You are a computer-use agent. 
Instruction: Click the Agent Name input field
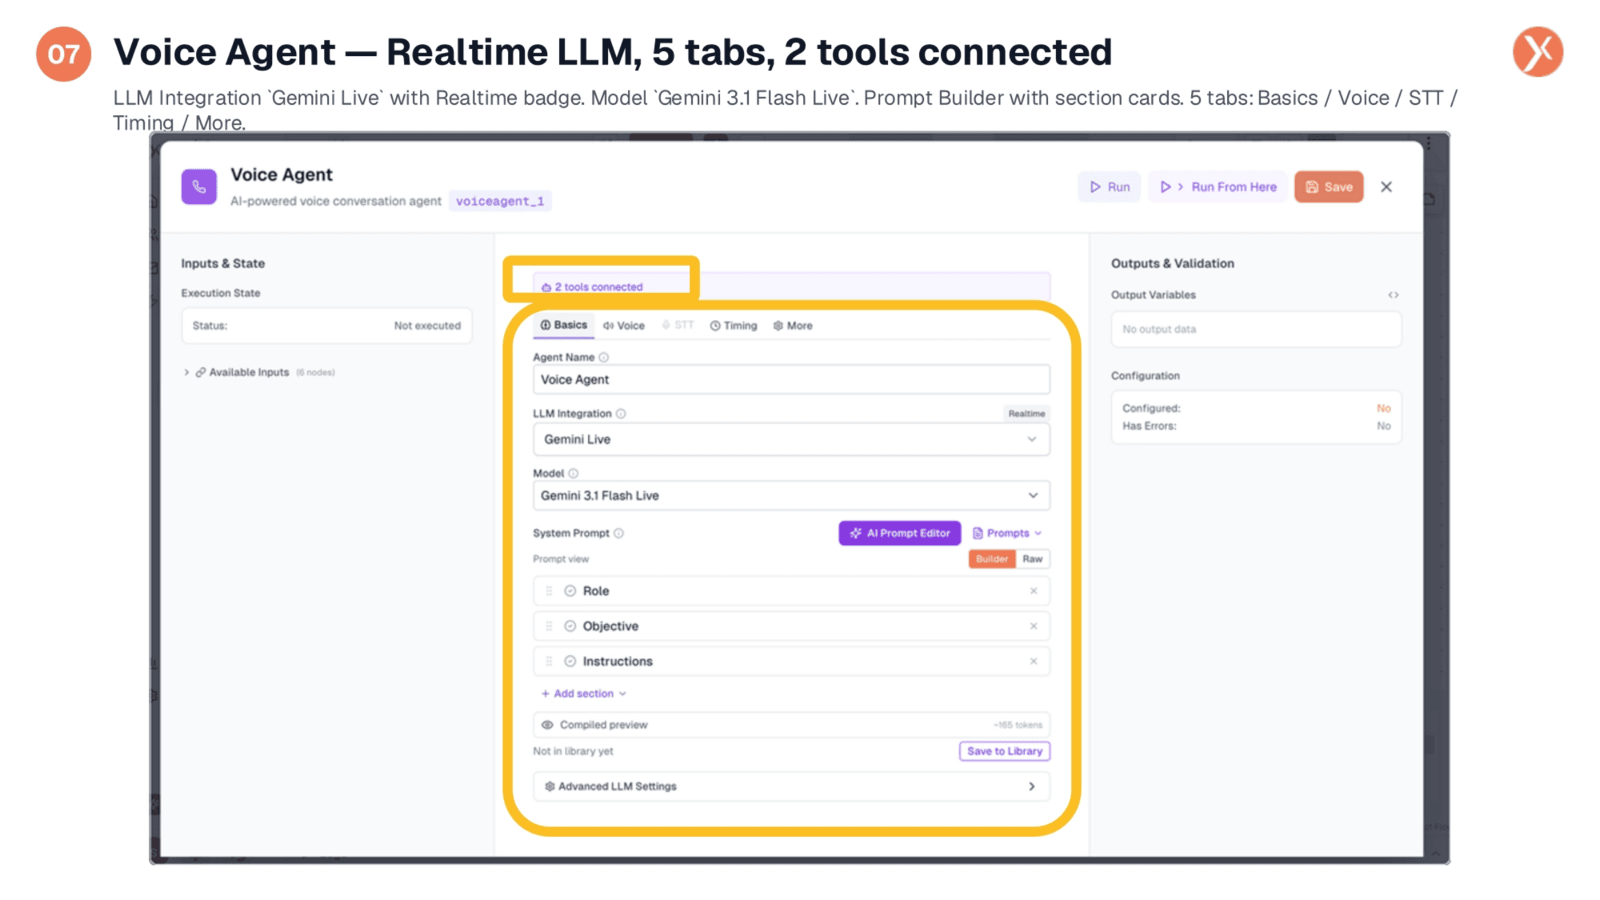pyautogui.click(x=791, y=380)
